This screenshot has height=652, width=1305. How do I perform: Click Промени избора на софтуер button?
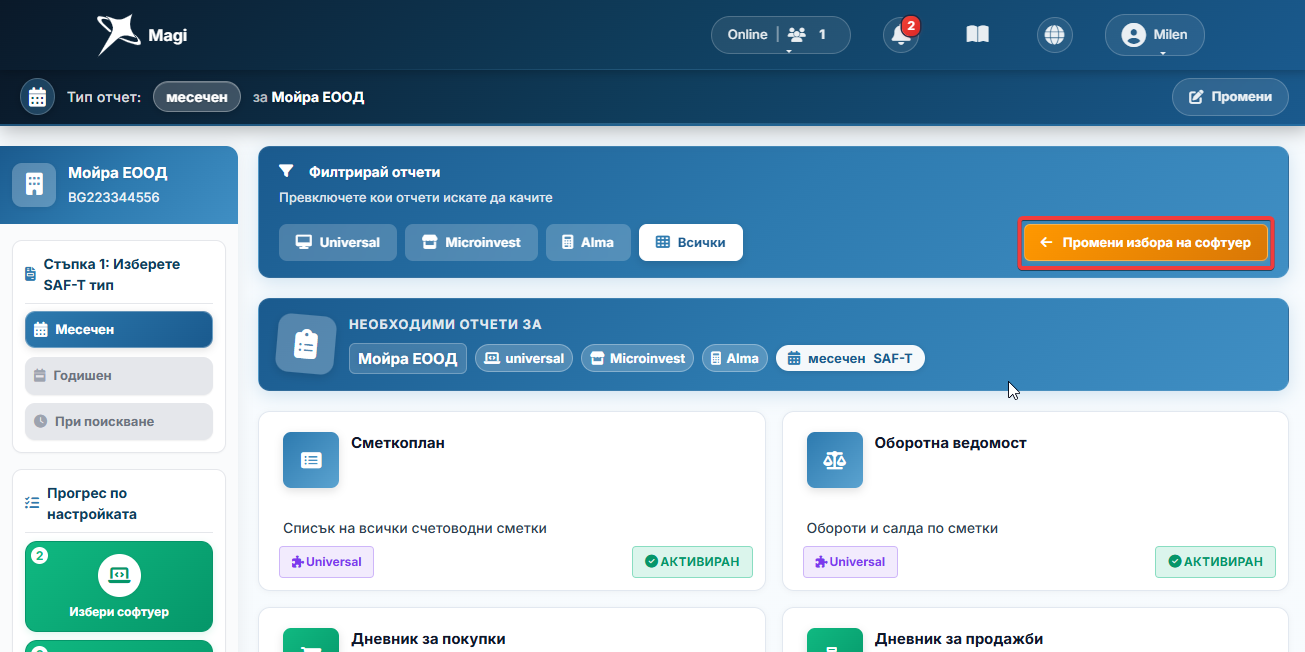point(1145,243)
